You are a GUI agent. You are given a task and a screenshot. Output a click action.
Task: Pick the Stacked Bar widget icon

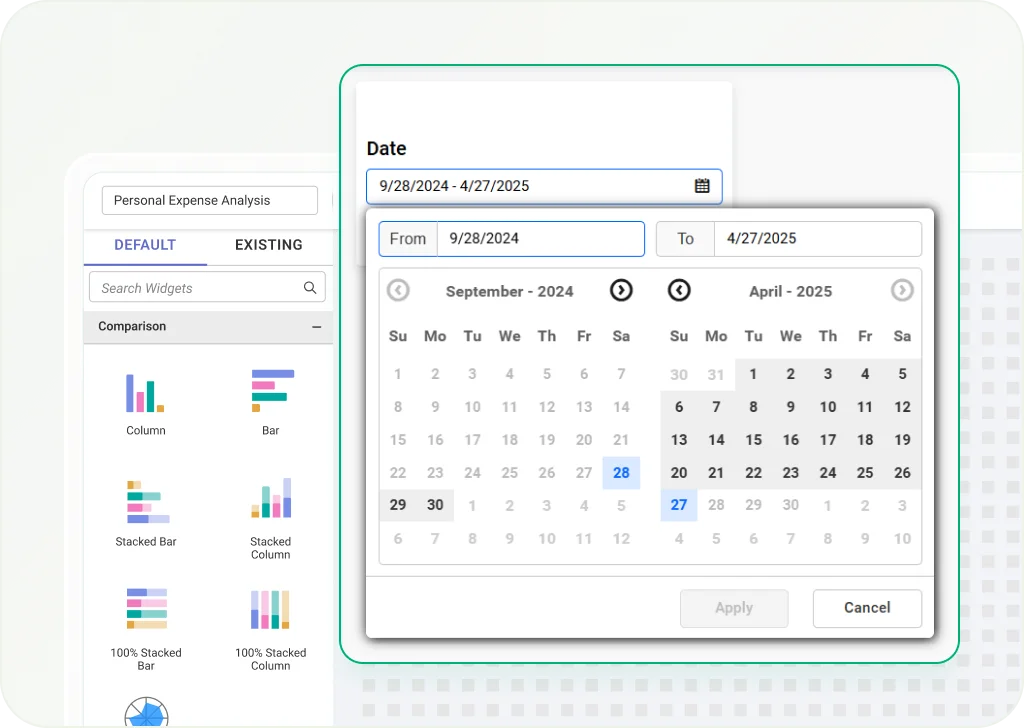point(147,503)
